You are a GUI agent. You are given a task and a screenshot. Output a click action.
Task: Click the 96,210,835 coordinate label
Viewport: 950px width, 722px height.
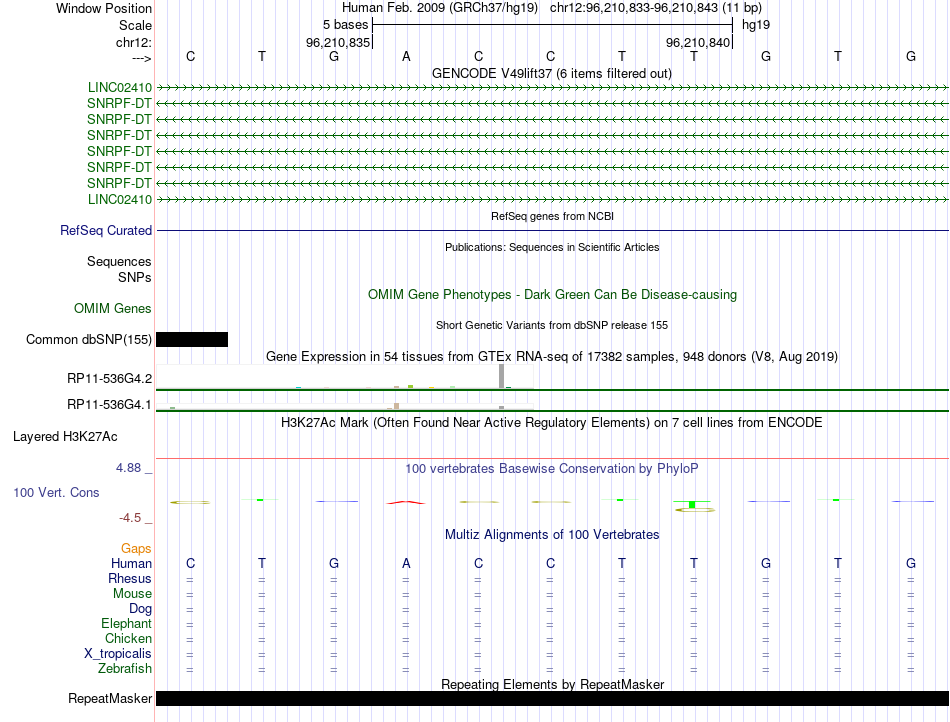click(338, 42)
